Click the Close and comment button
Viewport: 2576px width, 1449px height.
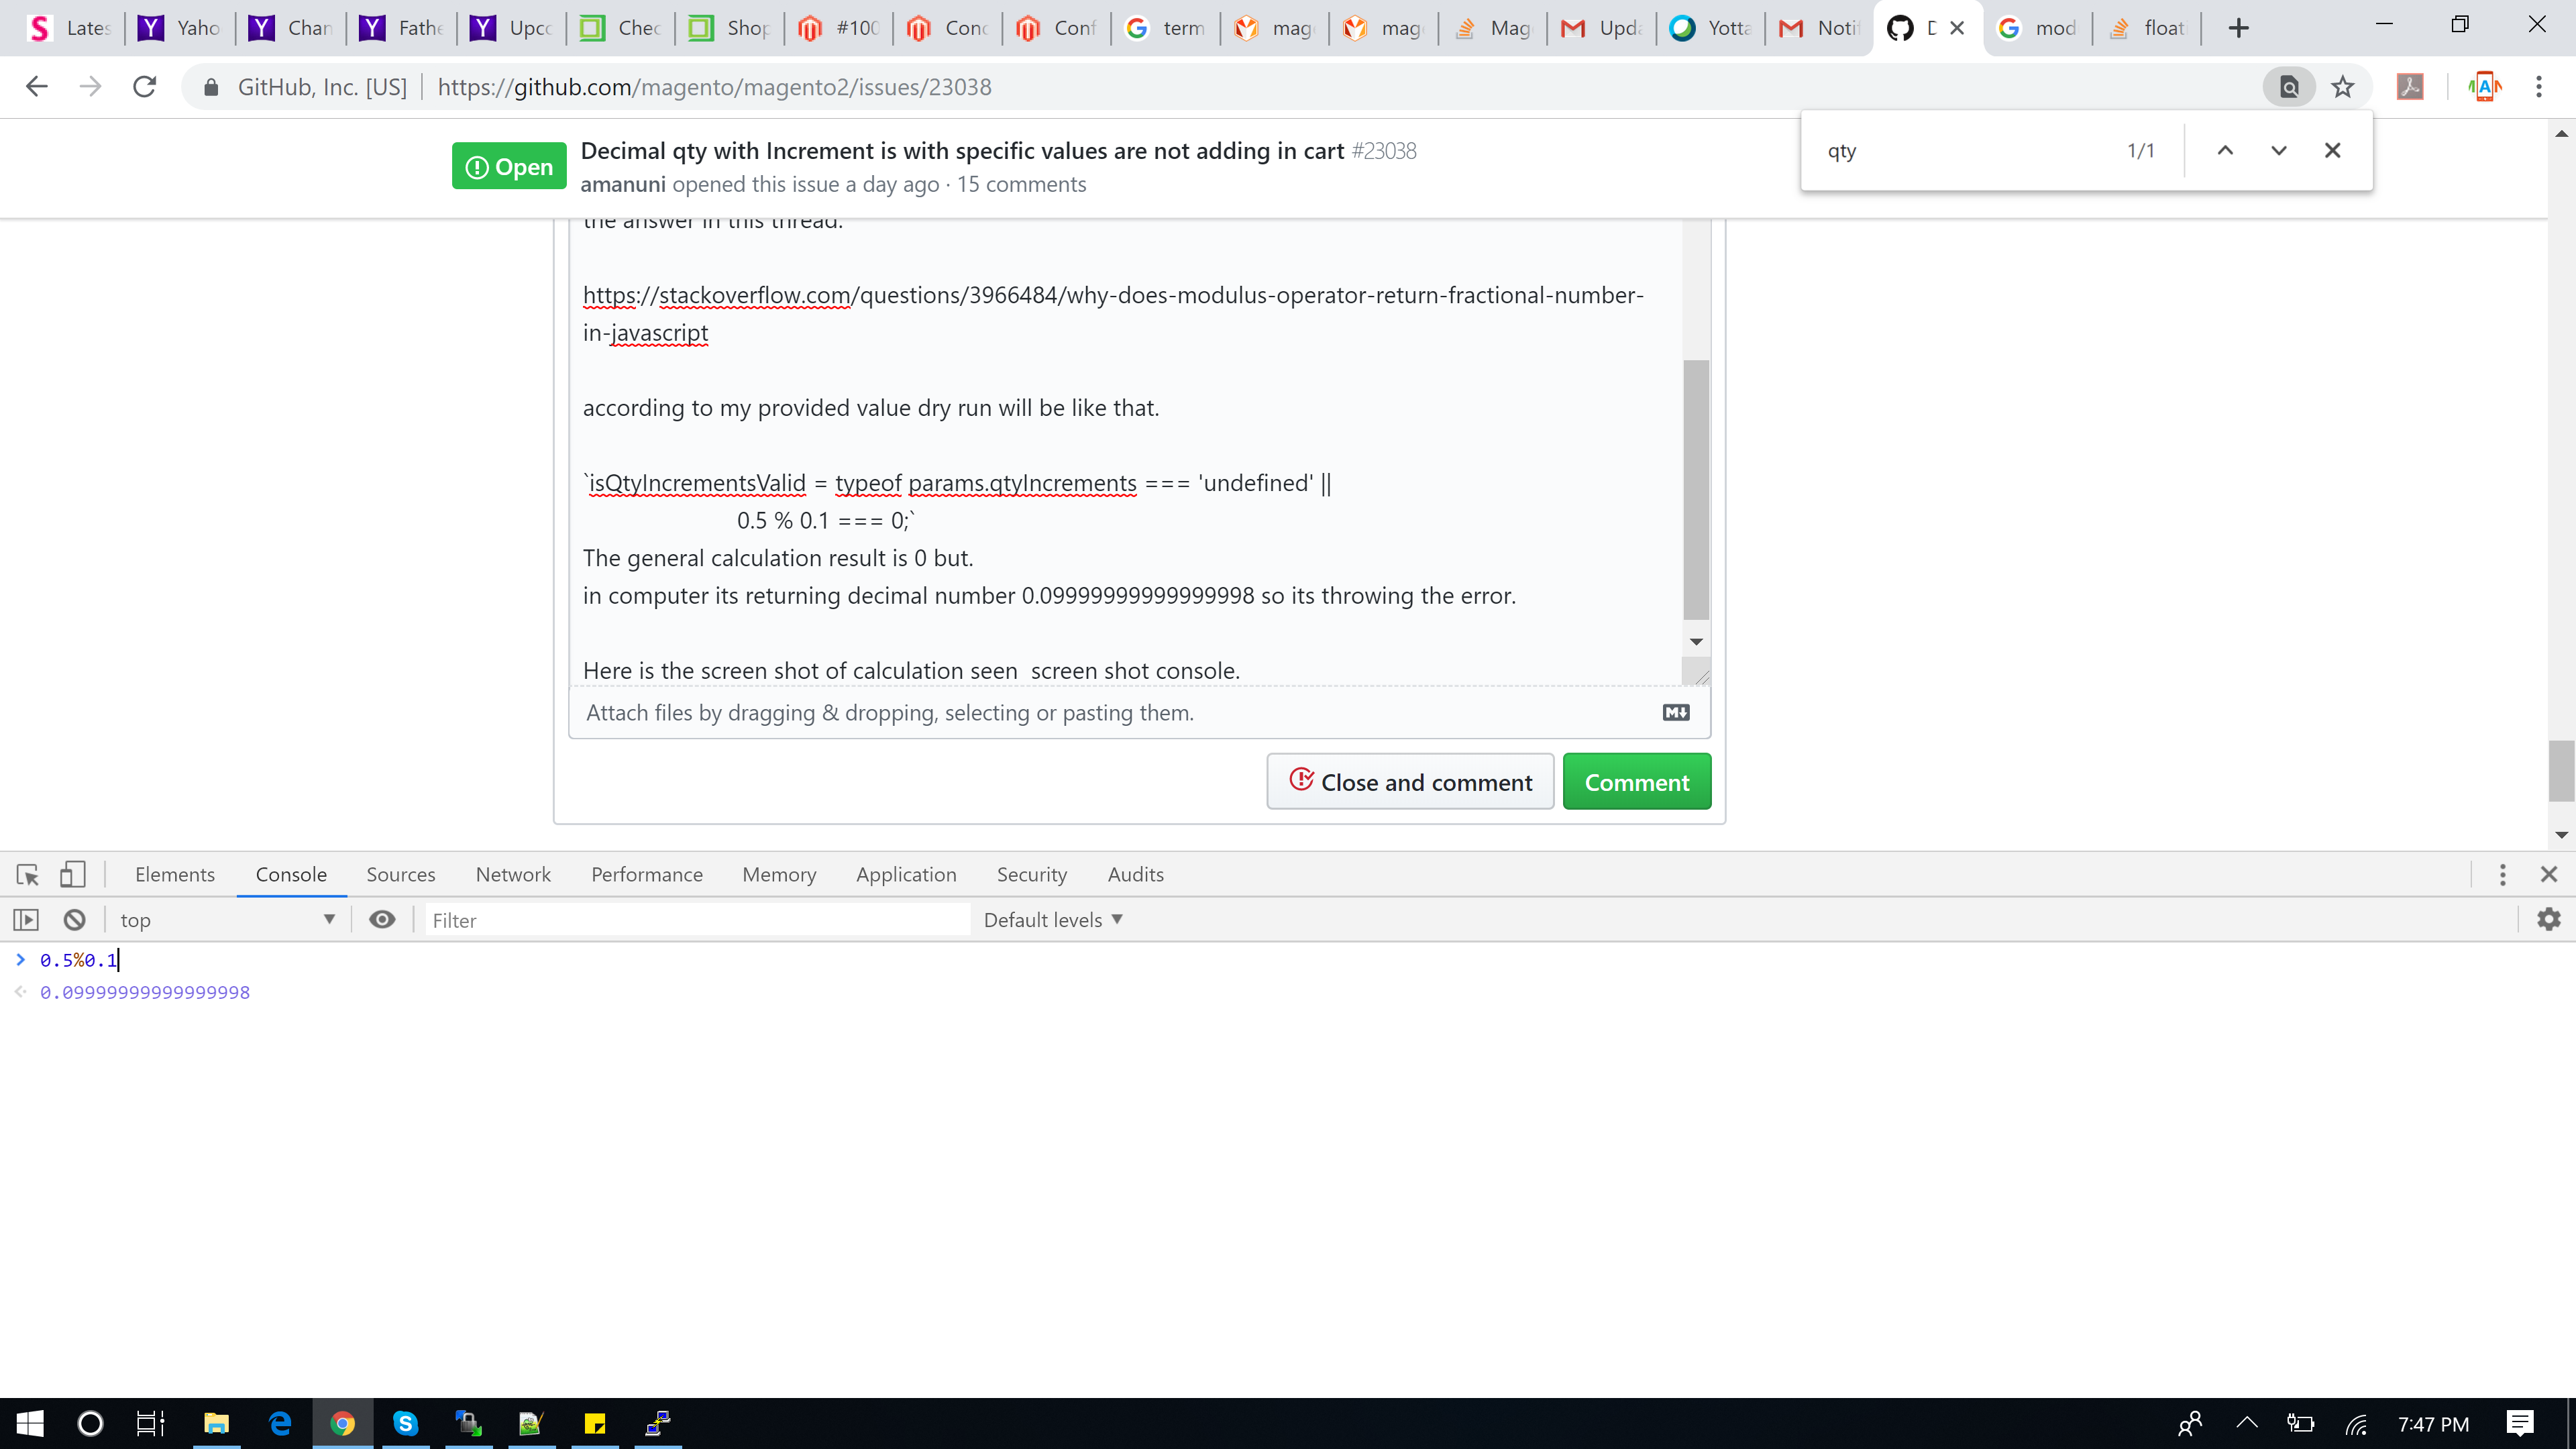click(1409, 781)
